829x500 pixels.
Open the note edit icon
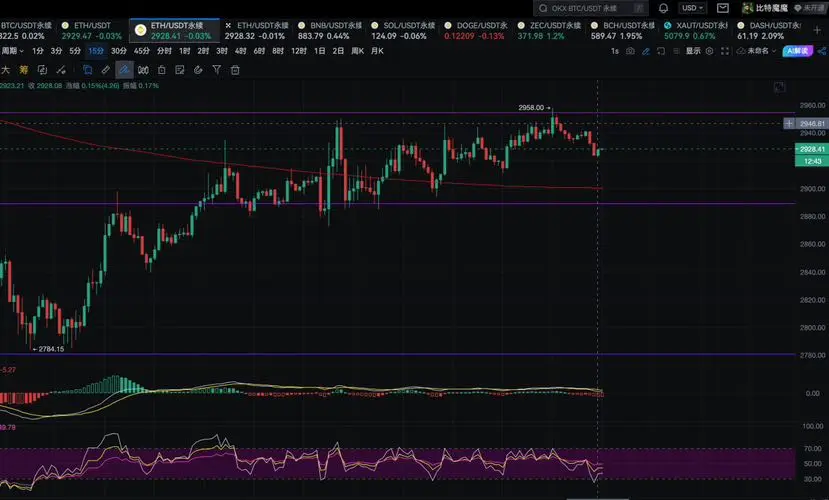[180, 70]
